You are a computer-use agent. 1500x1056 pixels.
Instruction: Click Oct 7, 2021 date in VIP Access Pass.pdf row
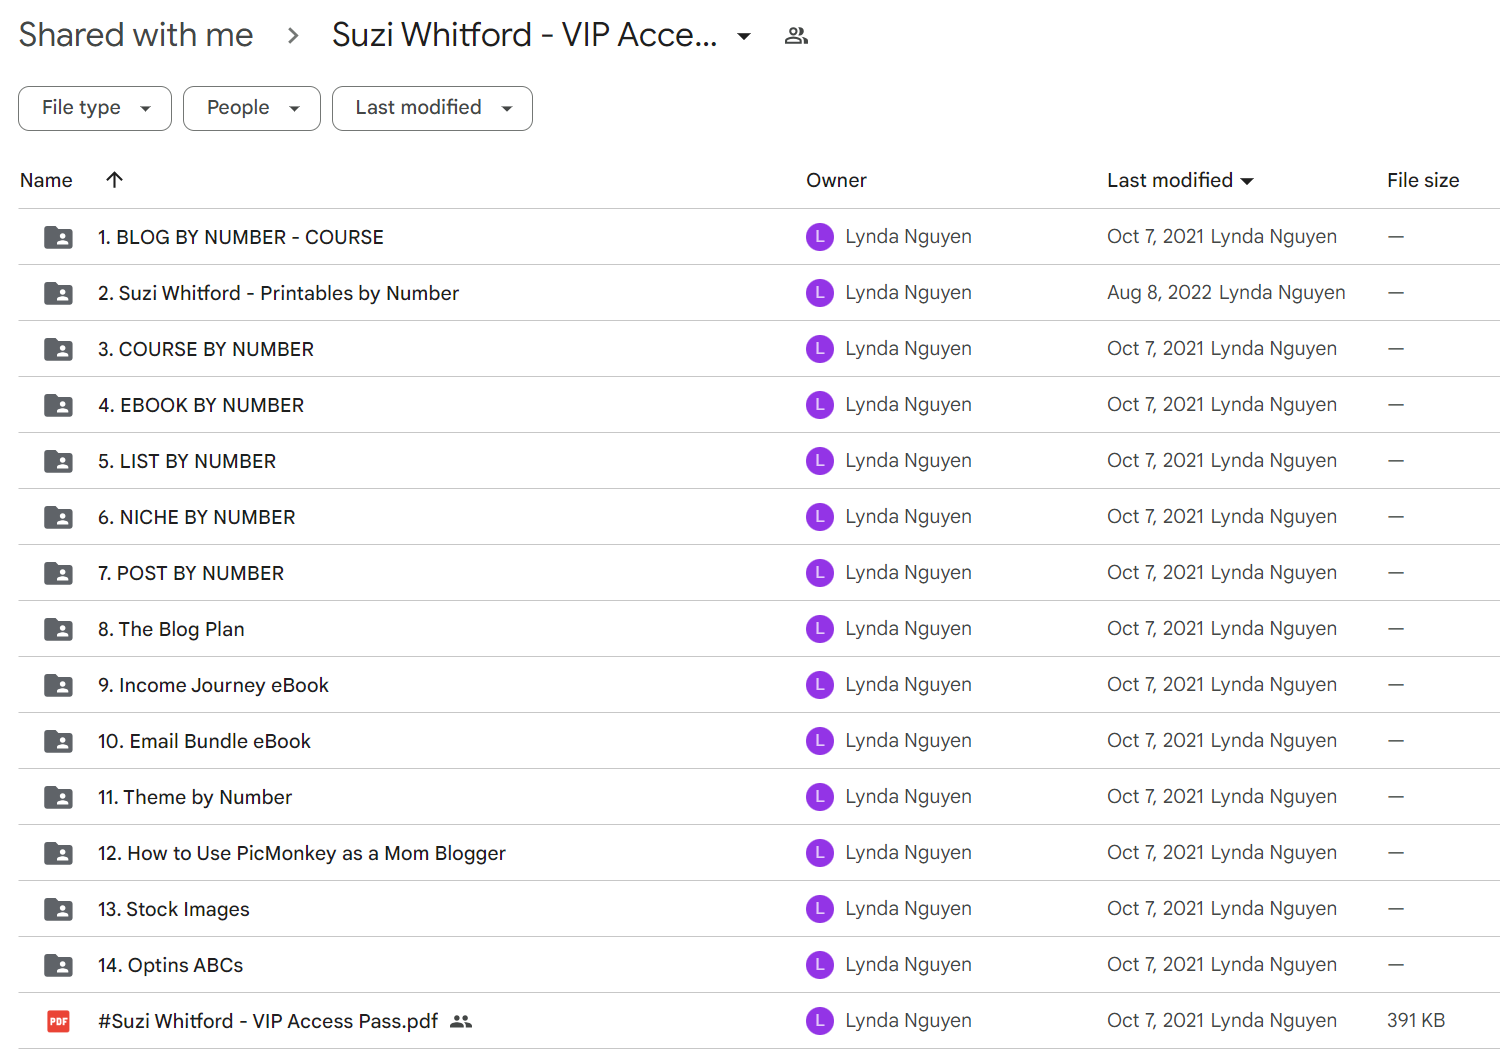click(1222, 1021)
